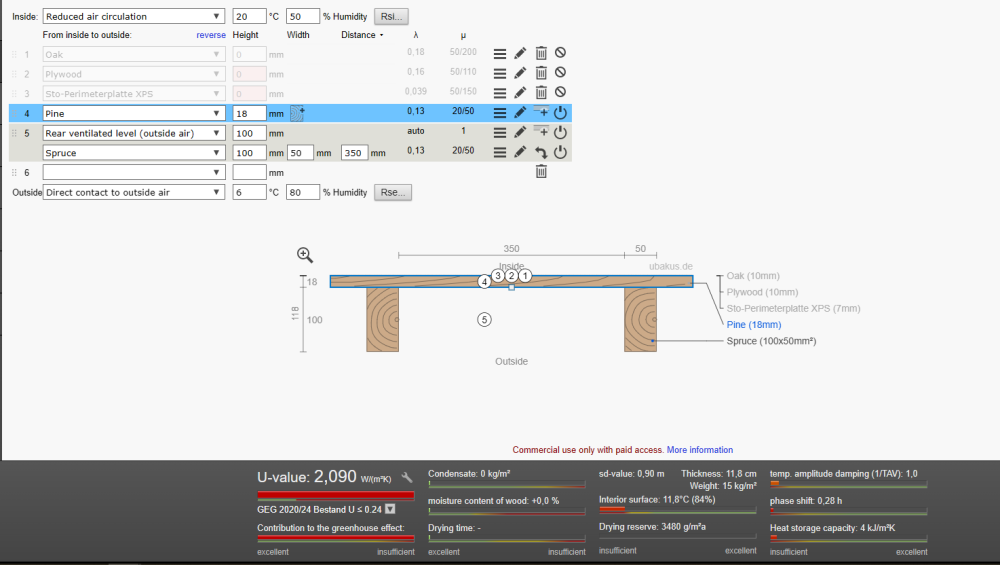Click the undo arrow icon in Spruce row
This screenshot has height=565, width=1000.
pos(541,152)
